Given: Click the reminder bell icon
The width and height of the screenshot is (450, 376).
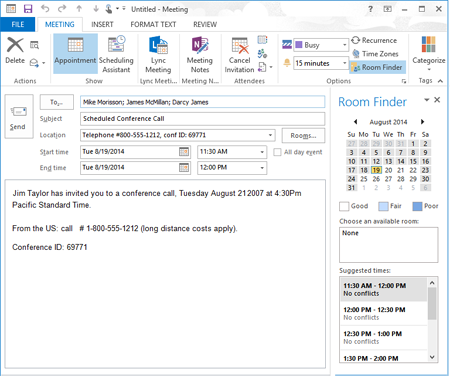Looking at the screenshot, I should point(287,63).
